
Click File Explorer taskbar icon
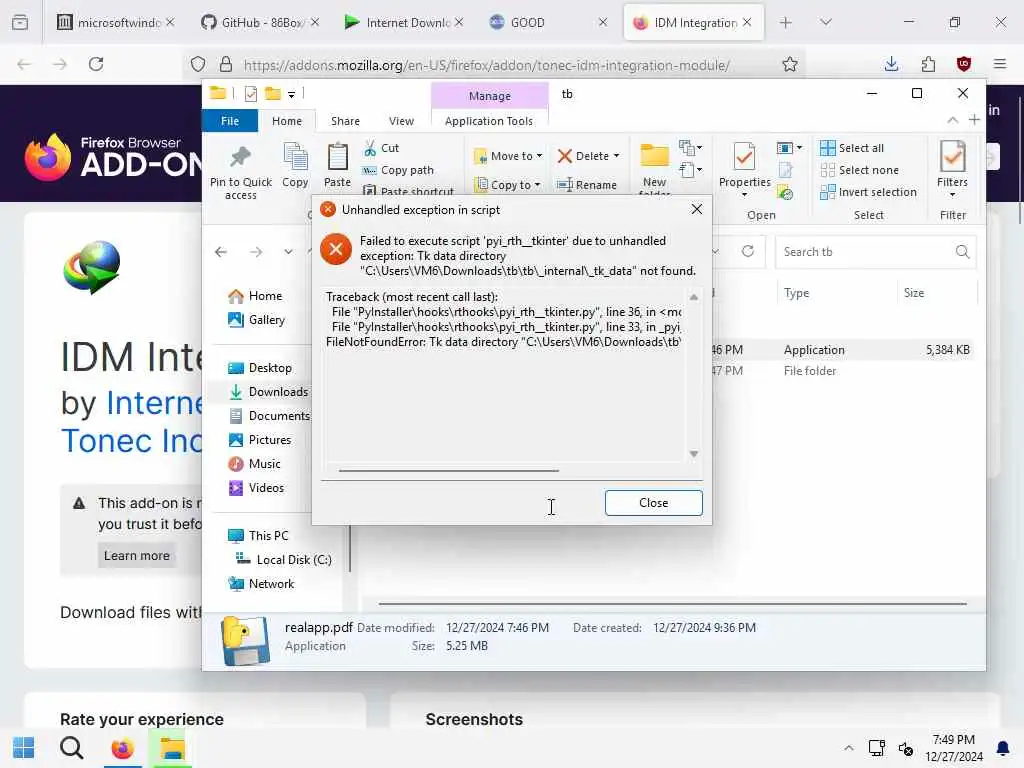(x=172, y=748)
